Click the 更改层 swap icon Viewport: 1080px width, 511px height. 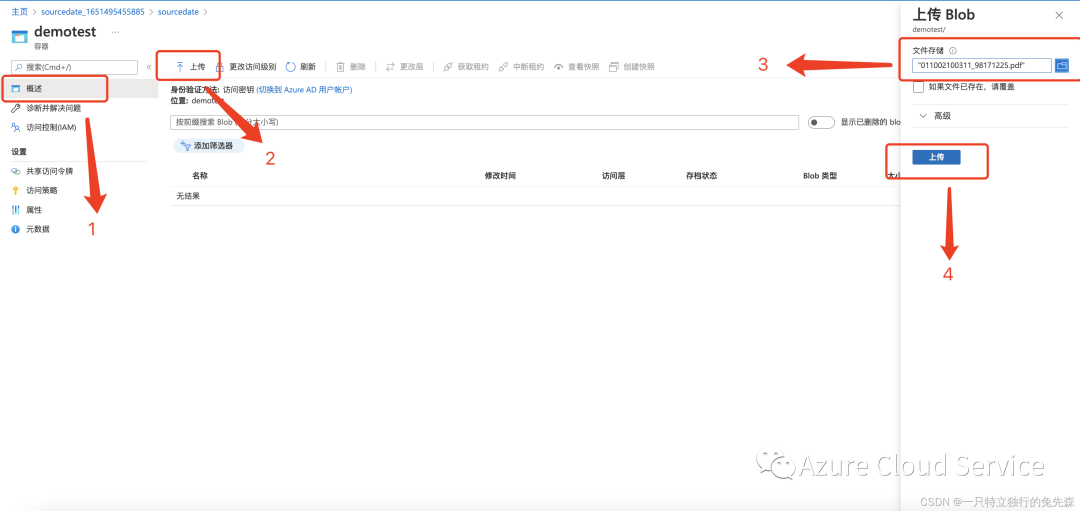[x=390, y=67]
